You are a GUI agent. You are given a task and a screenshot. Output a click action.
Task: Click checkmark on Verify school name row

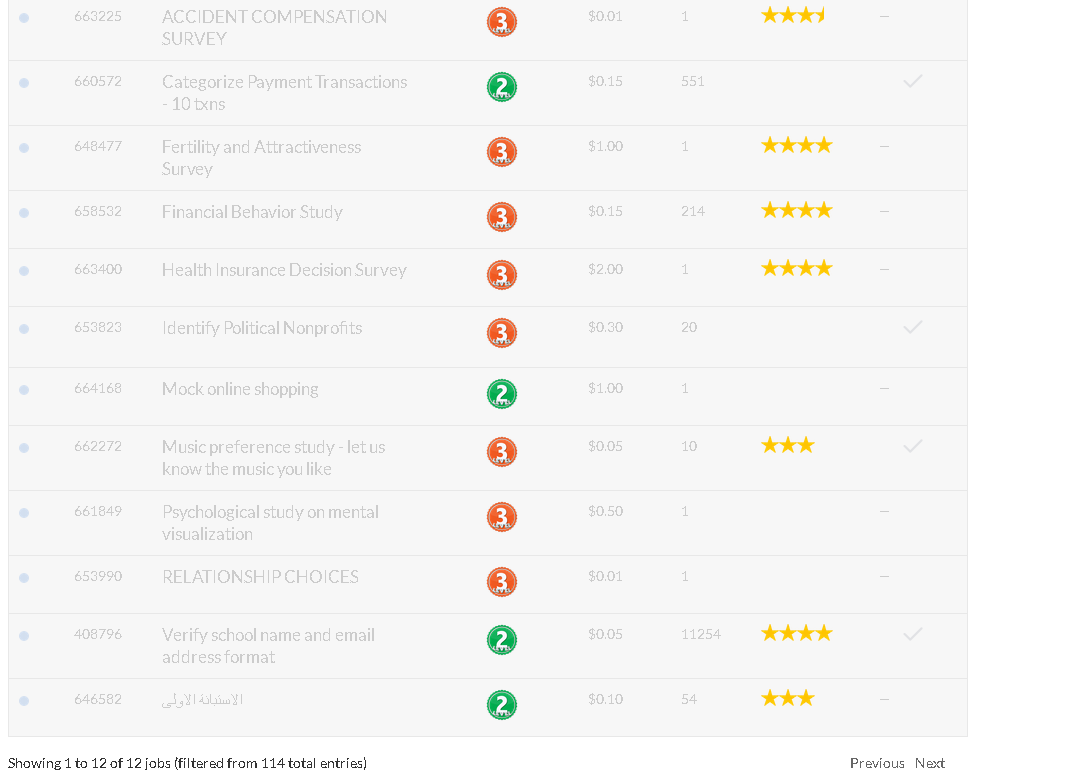pos(912,635)
